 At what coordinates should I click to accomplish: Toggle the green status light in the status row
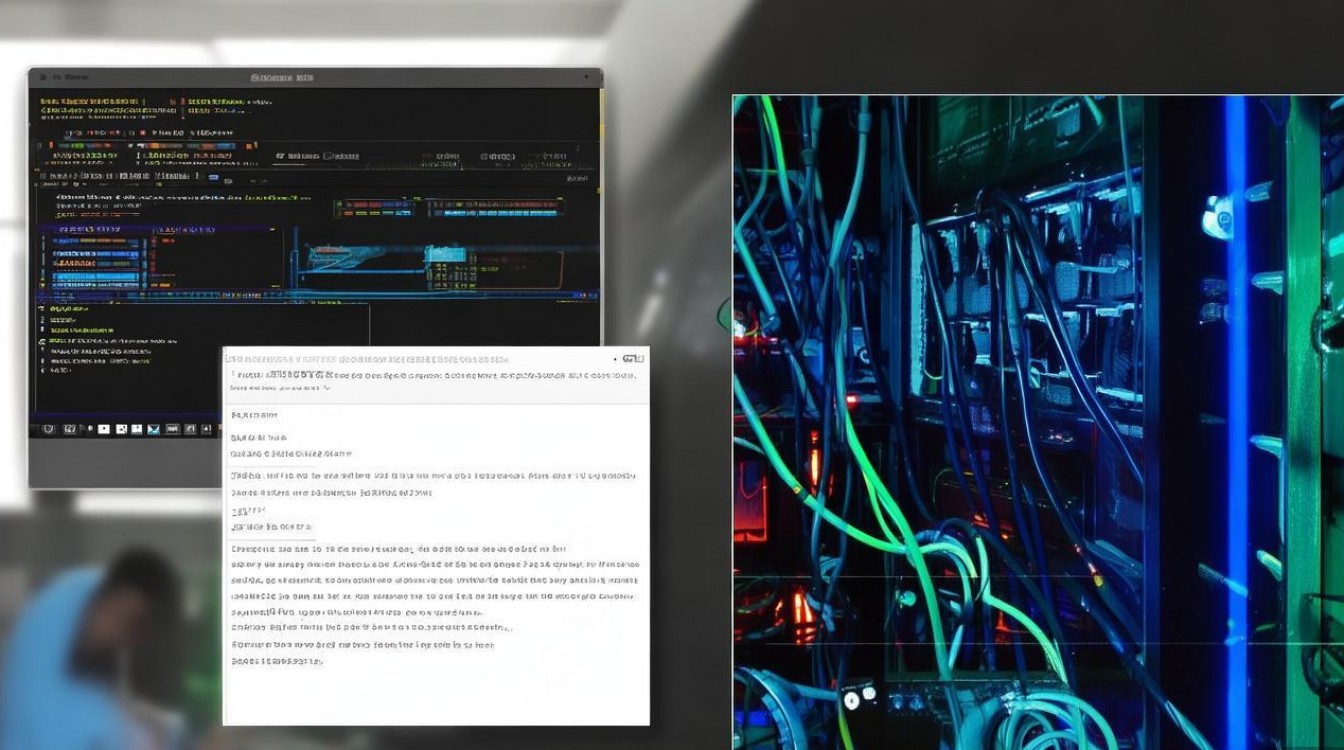tap(78, 148)
